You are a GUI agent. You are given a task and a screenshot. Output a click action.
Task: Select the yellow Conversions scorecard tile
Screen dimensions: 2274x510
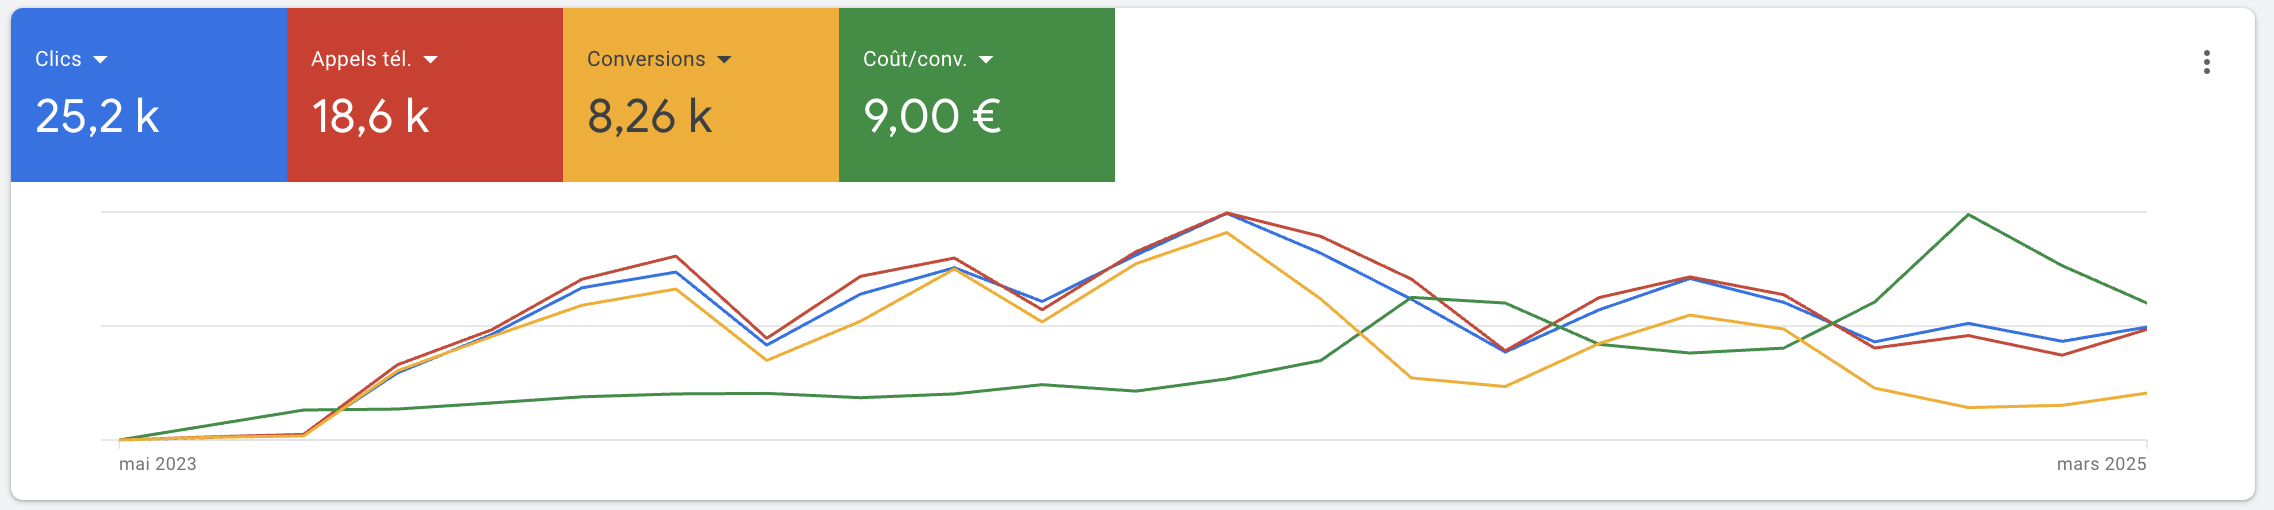701,95
